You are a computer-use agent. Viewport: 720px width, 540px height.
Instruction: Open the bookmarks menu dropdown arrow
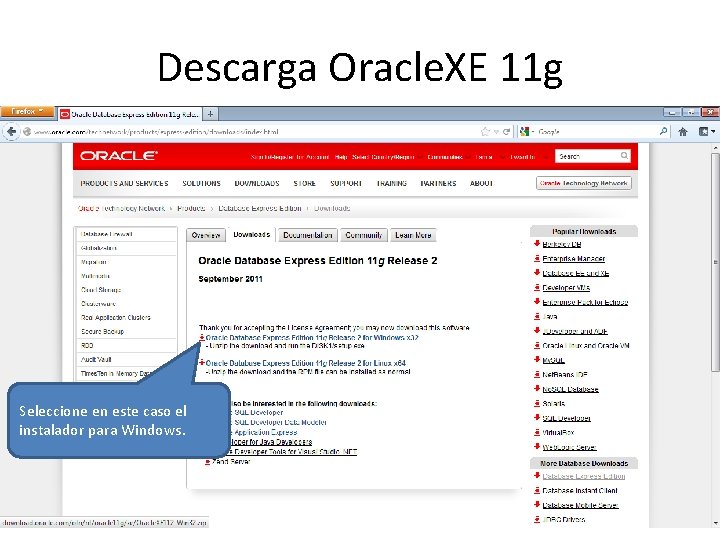click(713, 132)
